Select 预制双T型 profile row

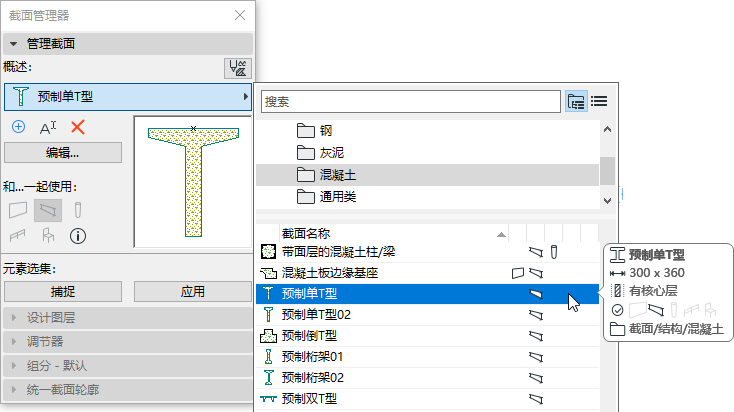coord(427,399)
